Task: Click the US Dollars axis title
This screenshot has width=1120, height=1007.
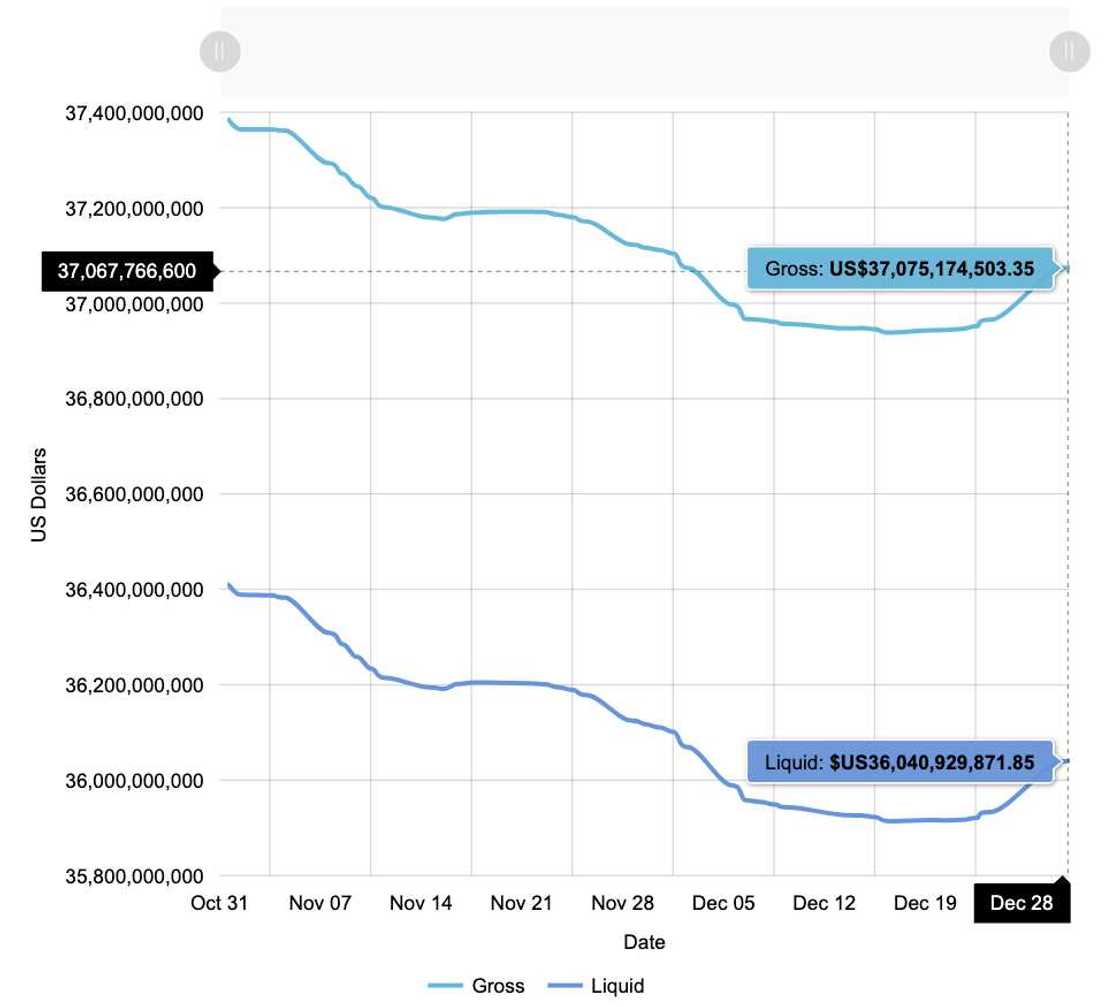Action: click(x=39, y=494)
